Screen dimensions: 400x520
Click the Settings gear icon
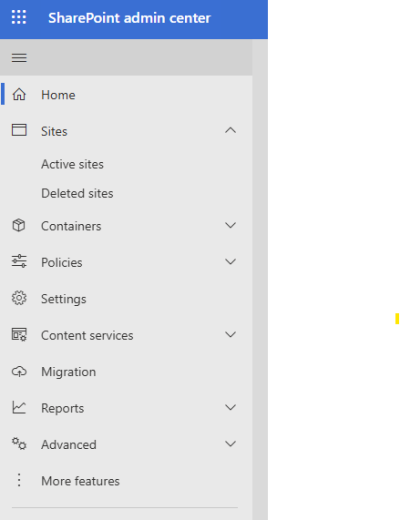[x=19, y=298]
